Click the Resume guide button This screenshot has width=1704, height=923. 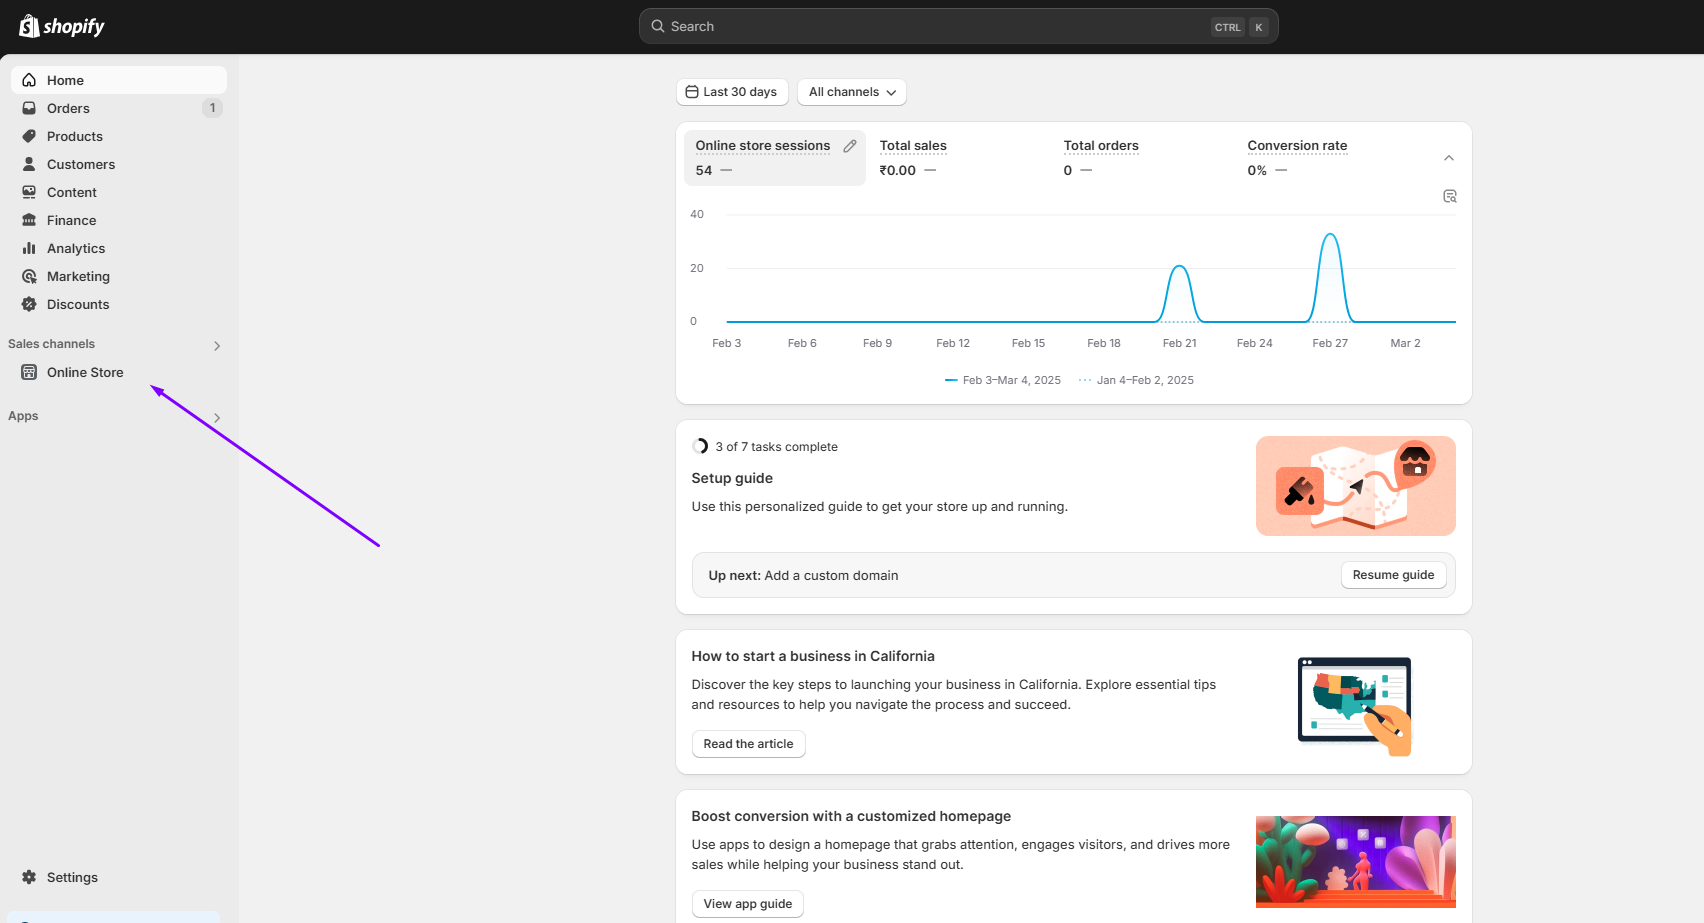point(1393,575)
